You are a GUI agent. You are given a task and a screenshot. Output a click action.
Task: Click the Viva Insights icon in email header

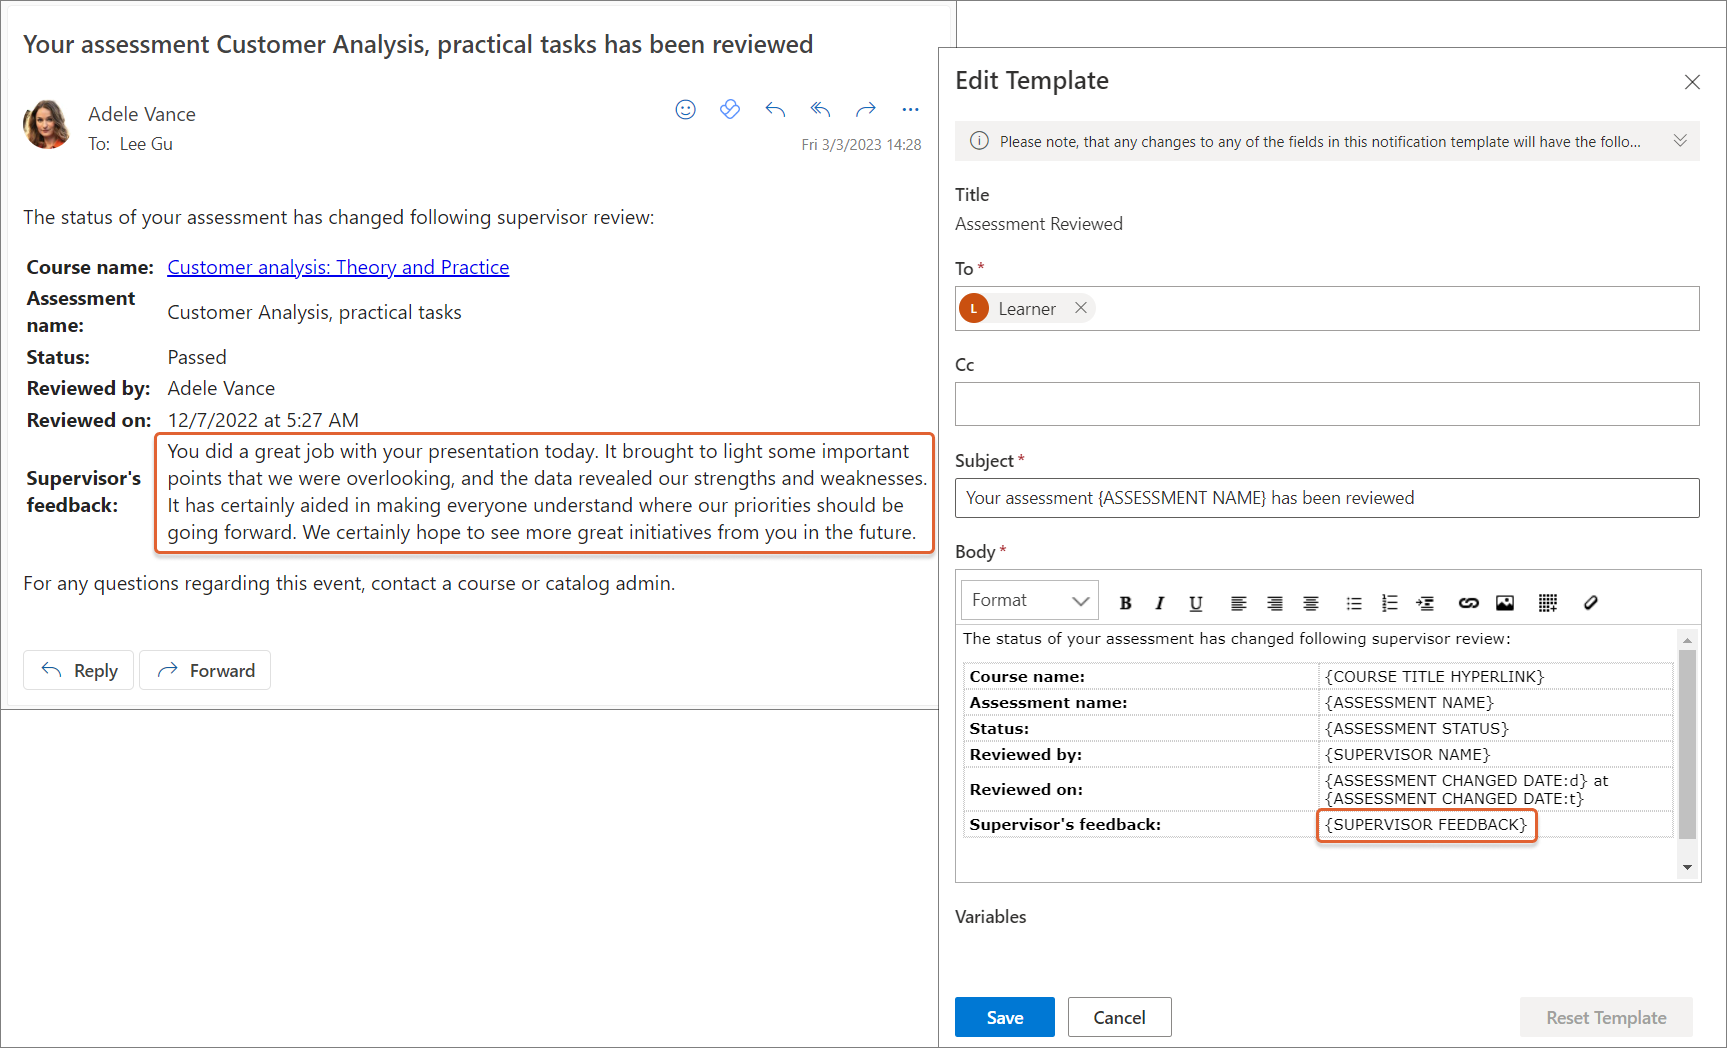click(x=730, y=110)
